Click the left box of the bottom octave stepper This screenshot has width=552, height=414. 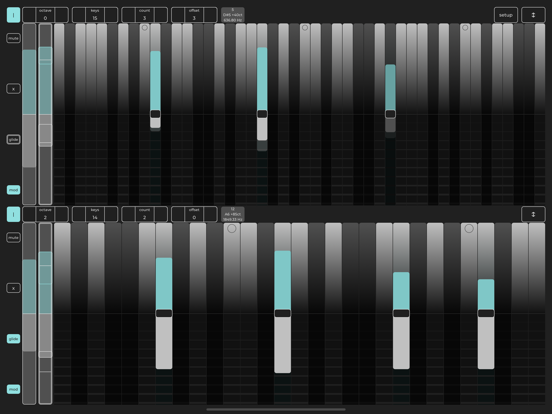coord(29,214)
